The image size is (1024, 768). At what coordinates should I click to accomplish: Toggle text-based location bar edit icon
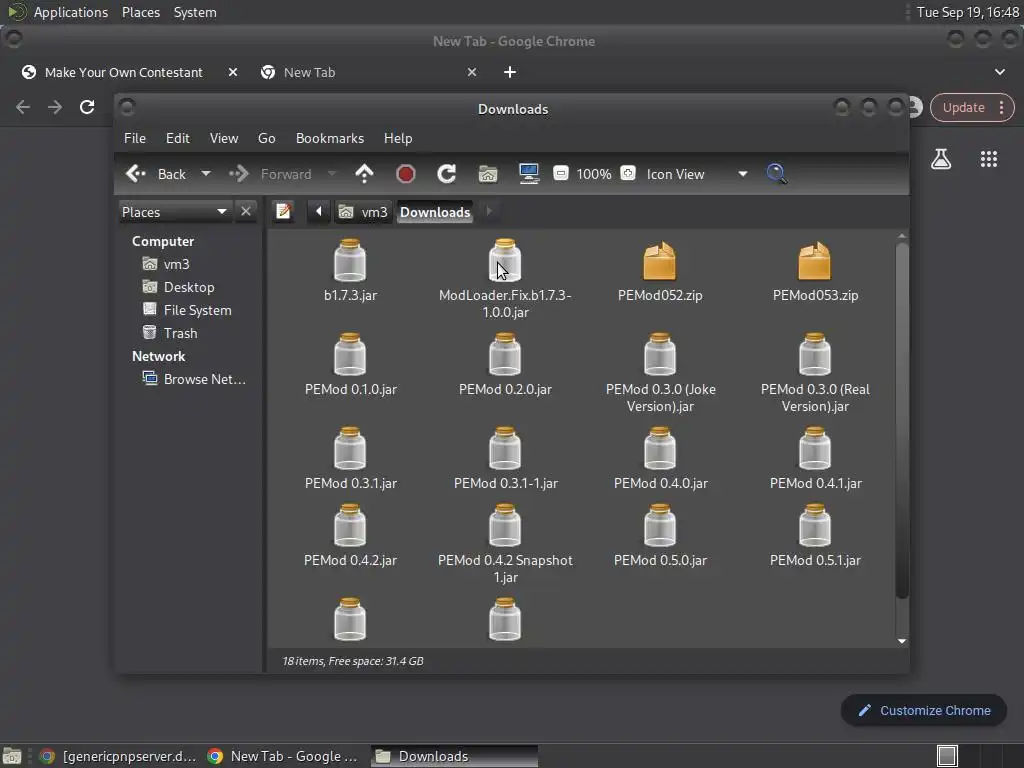[x=284, y=211]
